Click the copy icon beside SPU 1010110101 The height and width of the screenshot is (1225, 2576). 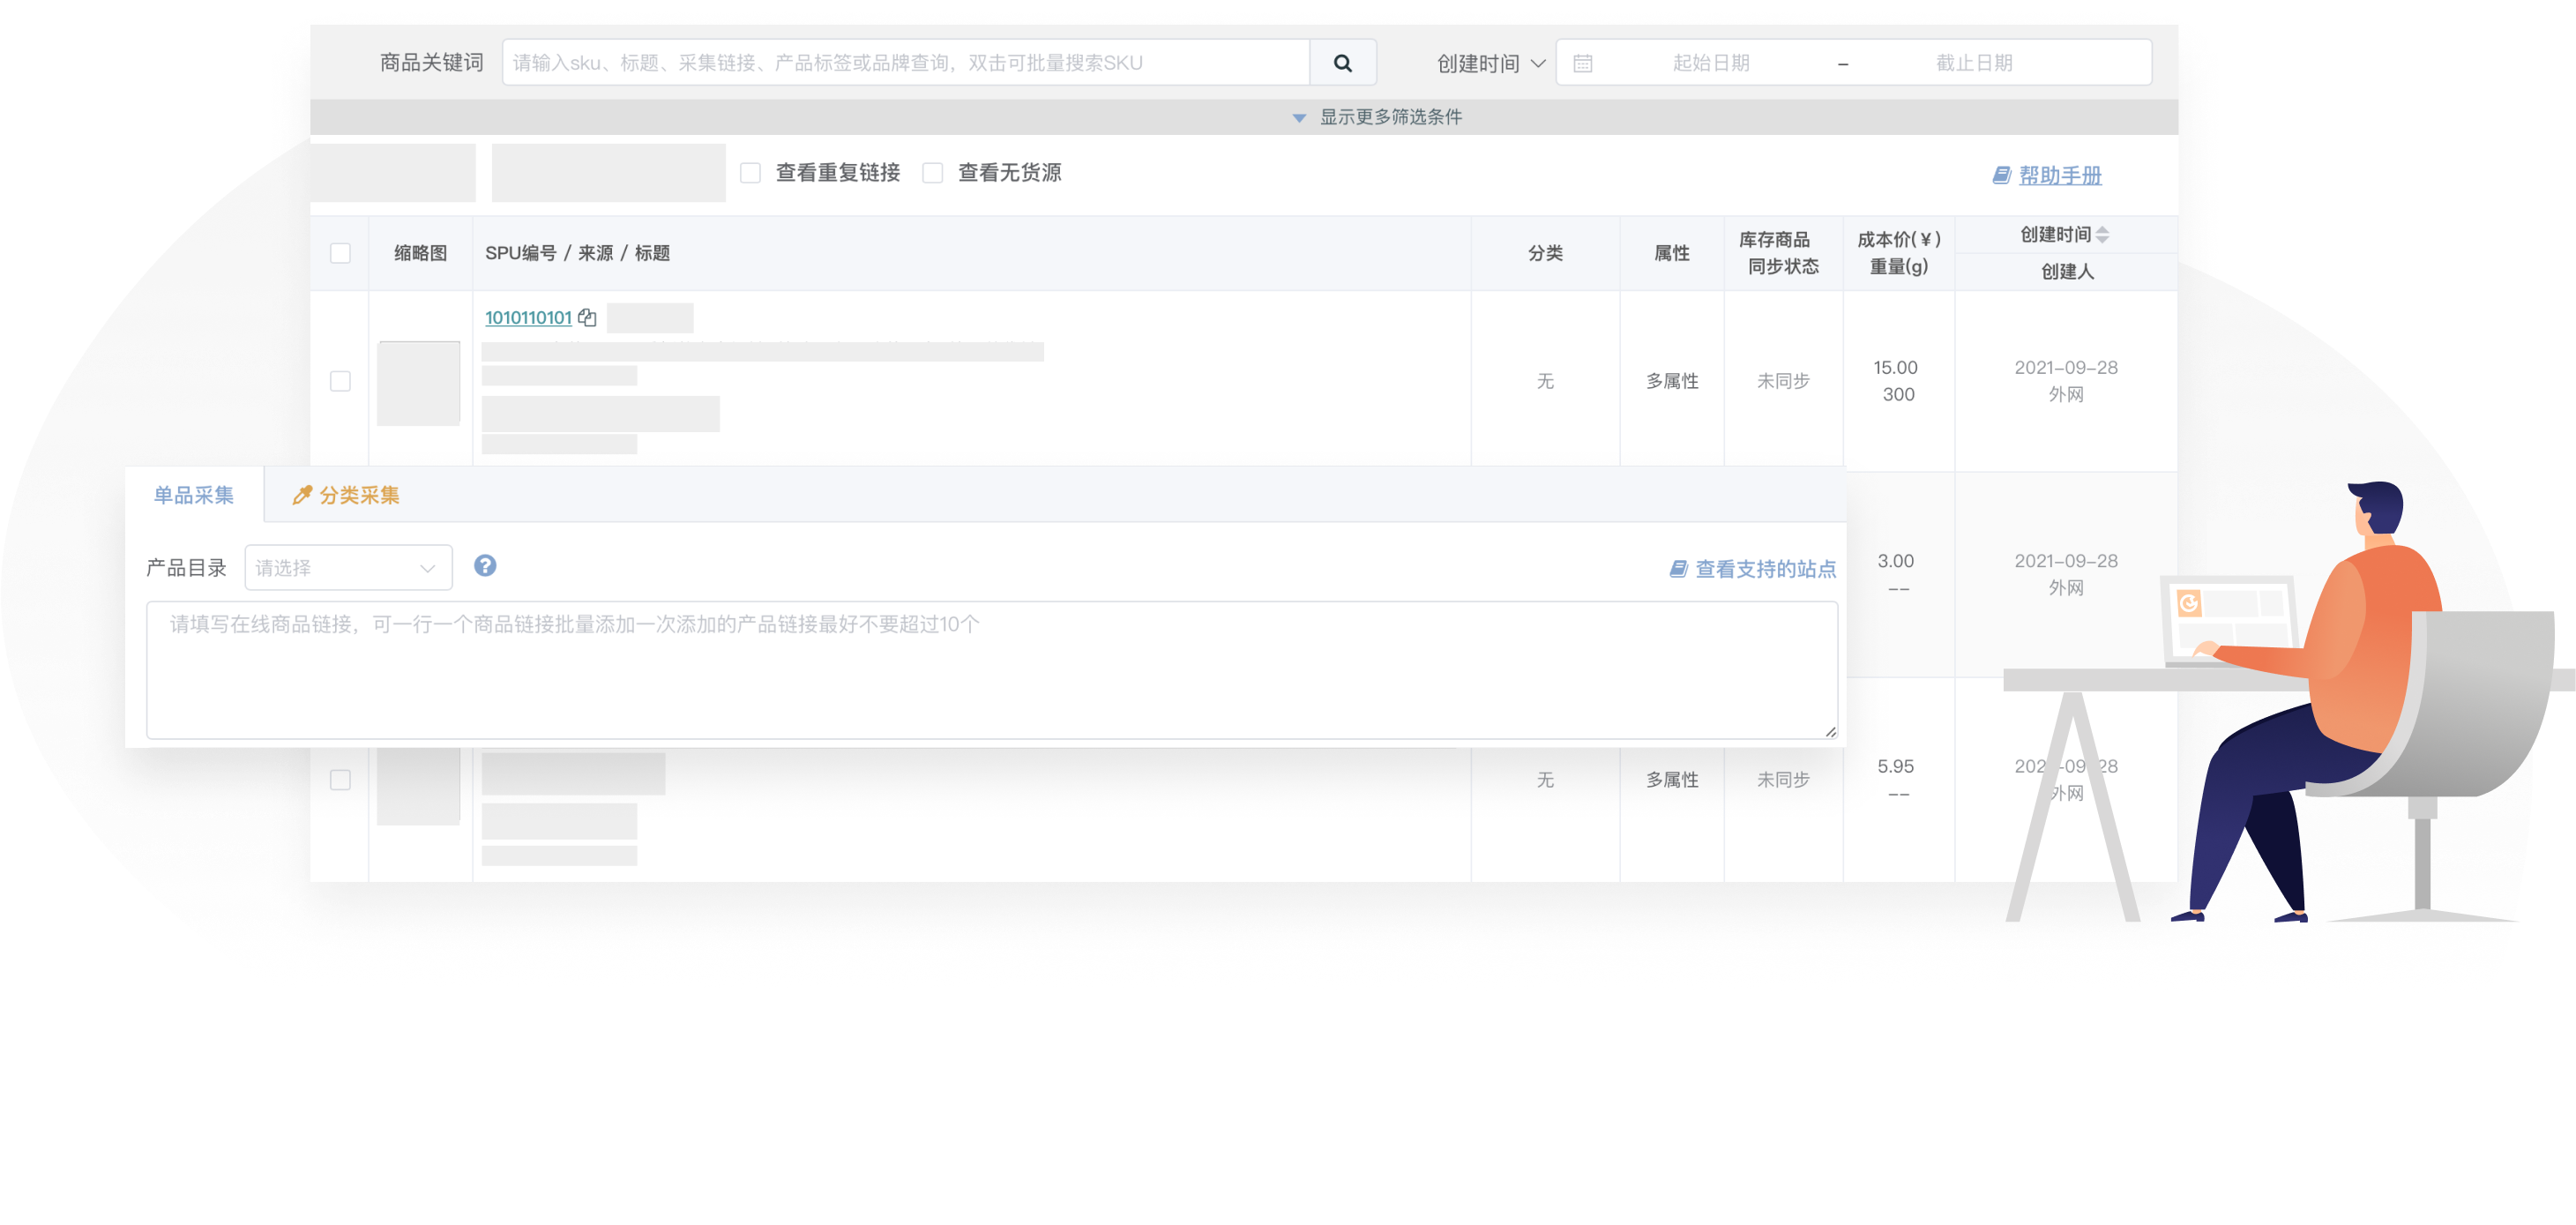click(x=587, y=317)
